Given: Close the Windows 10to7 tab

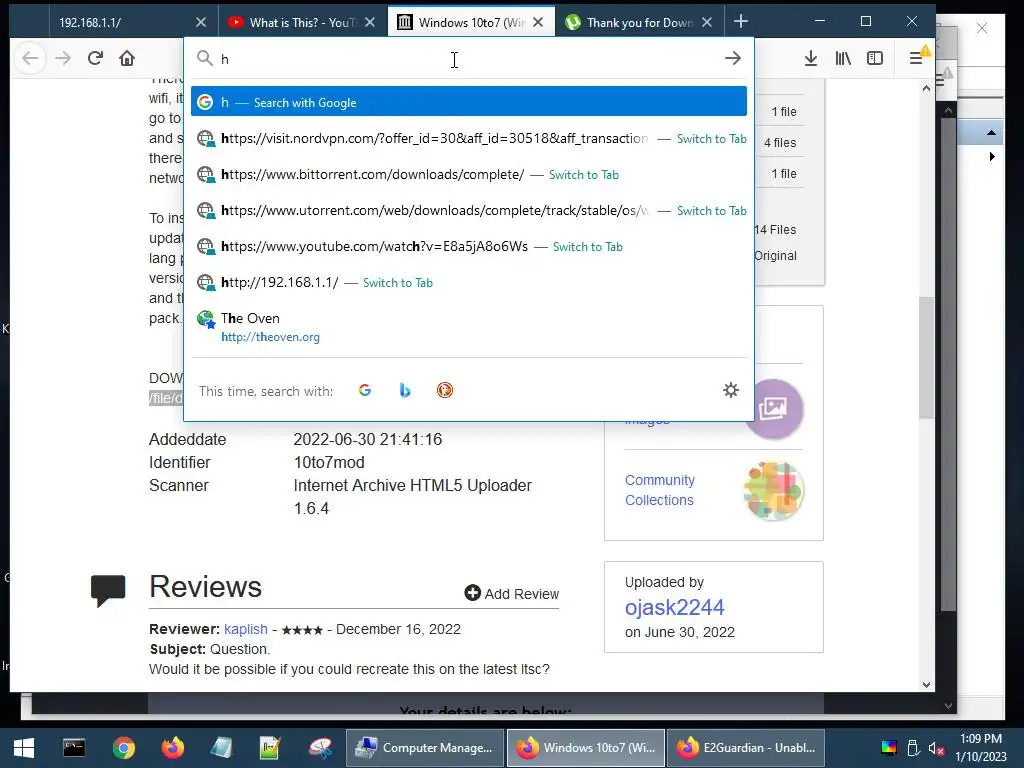Looking at the screenshot, I should 538,22.
